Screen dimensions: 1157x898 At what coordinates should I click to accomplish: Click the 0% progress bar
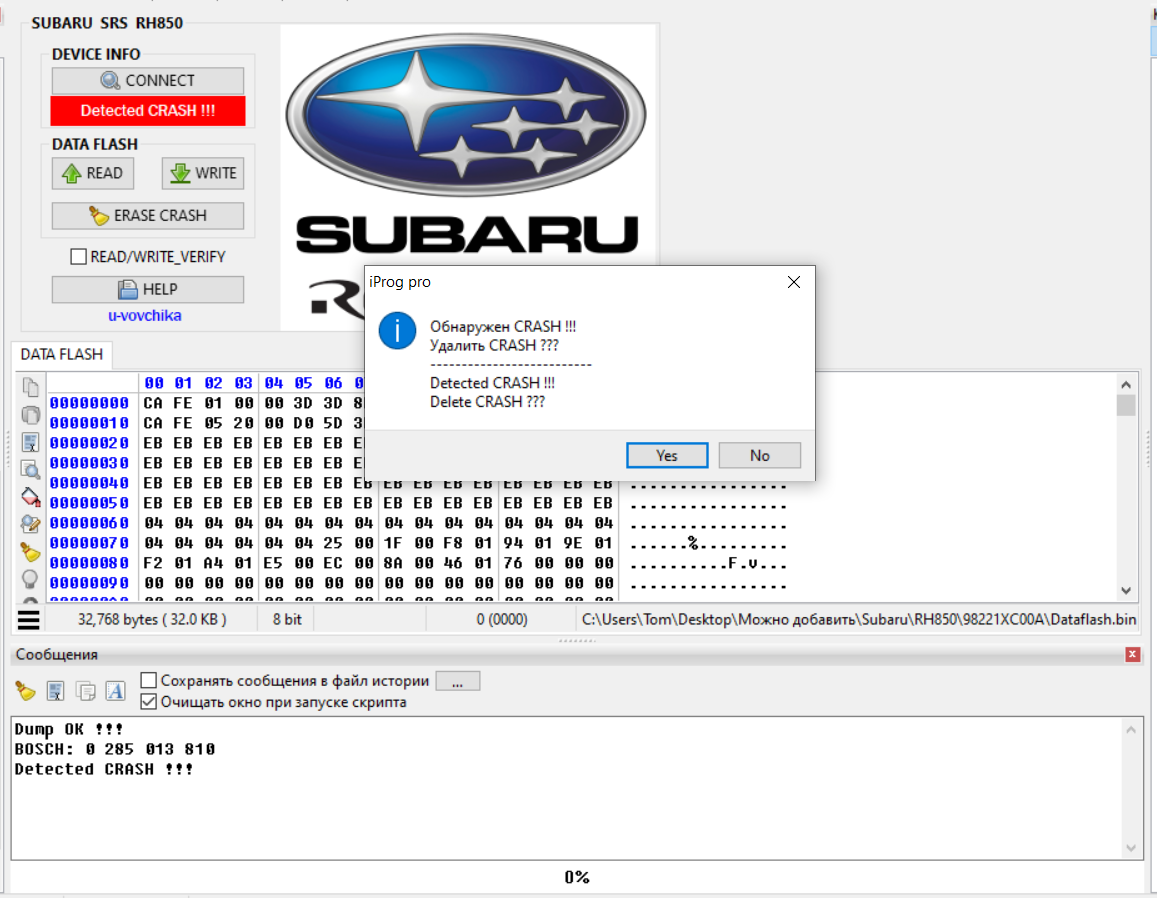577,877
